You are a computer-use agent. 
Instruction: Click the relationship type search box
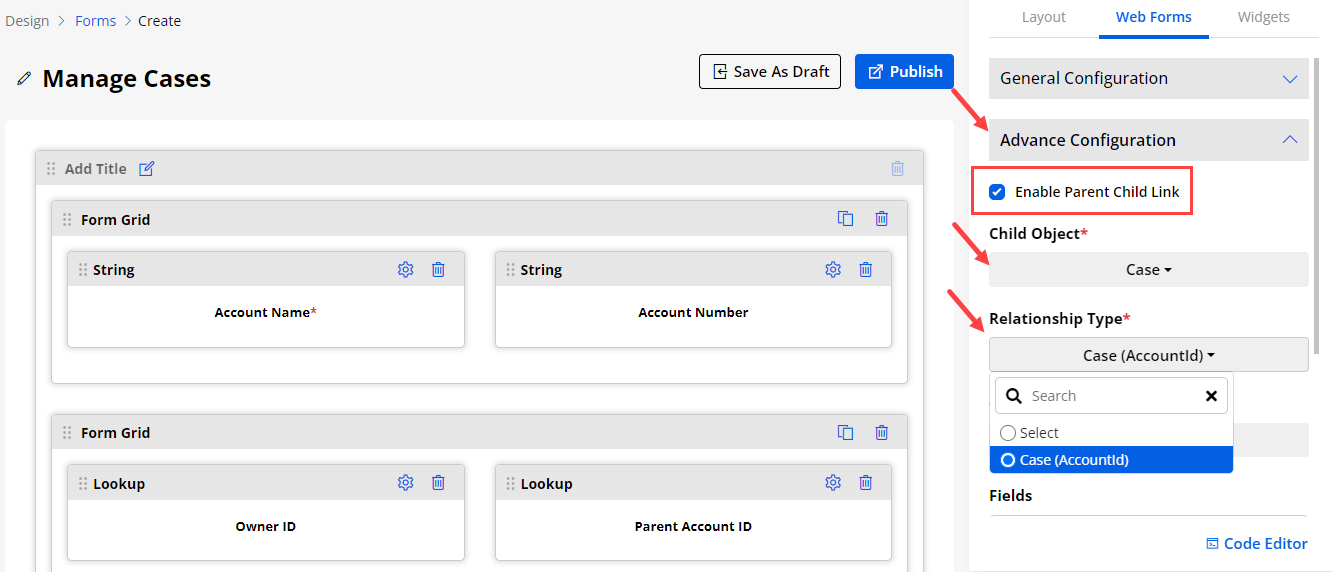pyautogui.click(x=1110, y=396)
